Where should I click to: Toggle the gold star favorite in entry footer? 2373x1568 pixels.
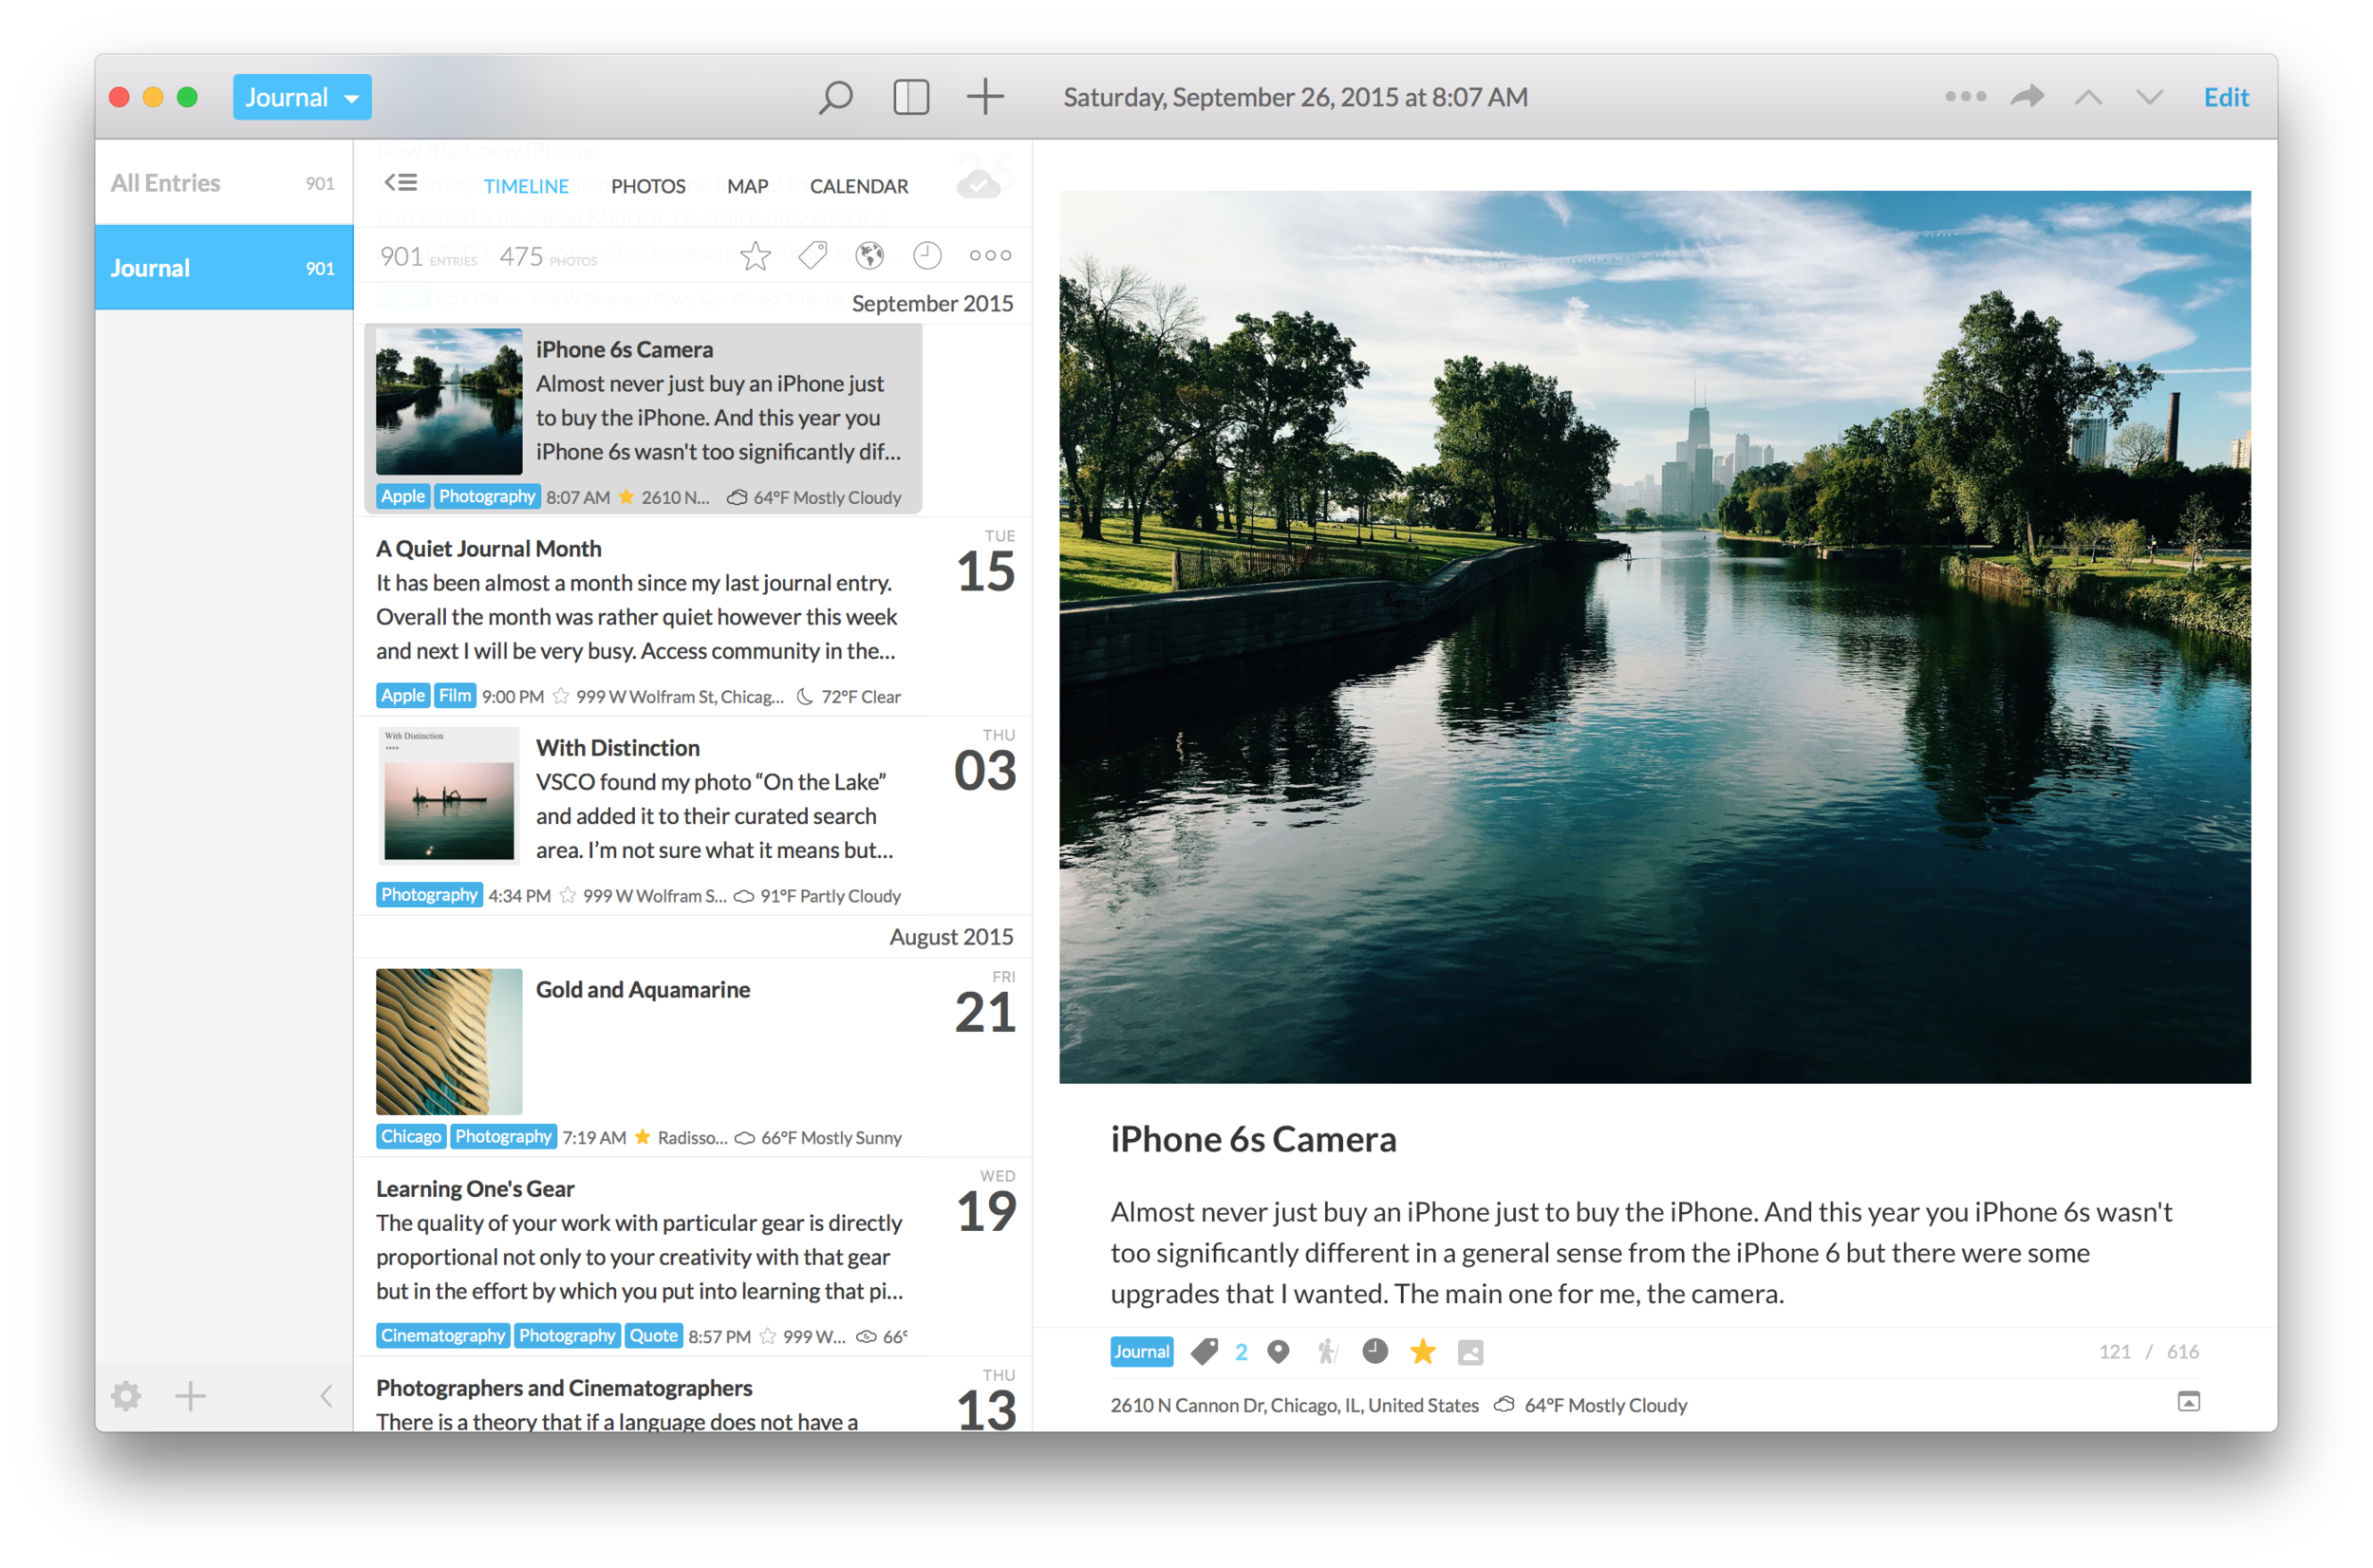click(x=1422, y=1352)
